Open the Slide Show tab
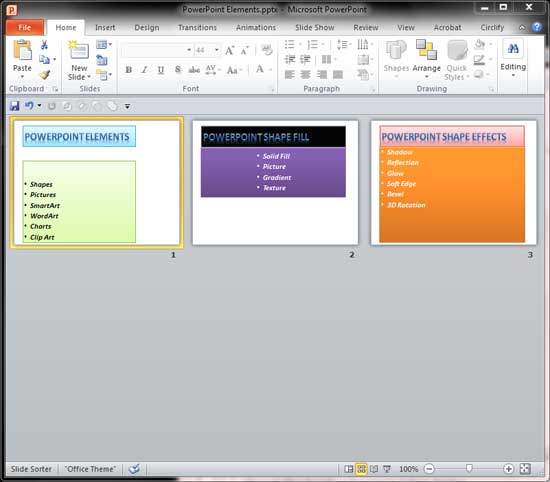This screenshot has width=550, height=482. [x=315, y=27]
